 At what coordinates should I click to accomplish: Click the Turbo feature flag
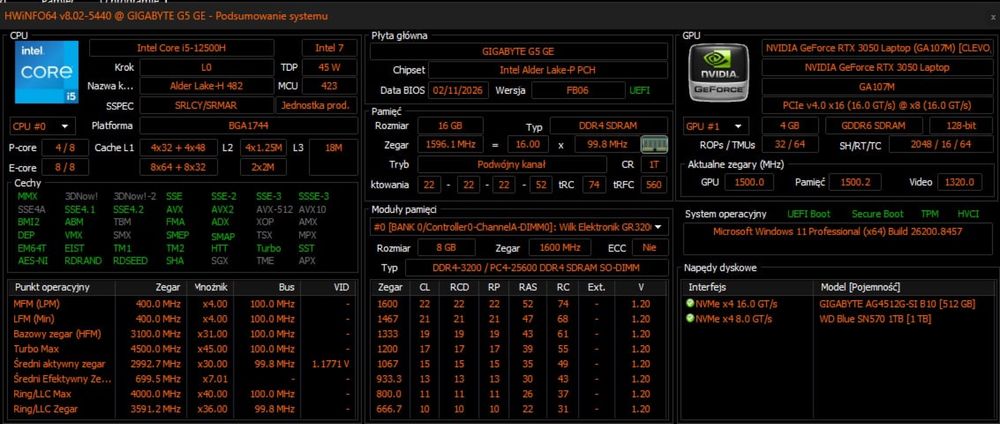pyautogui.click(x=268, y=248)
